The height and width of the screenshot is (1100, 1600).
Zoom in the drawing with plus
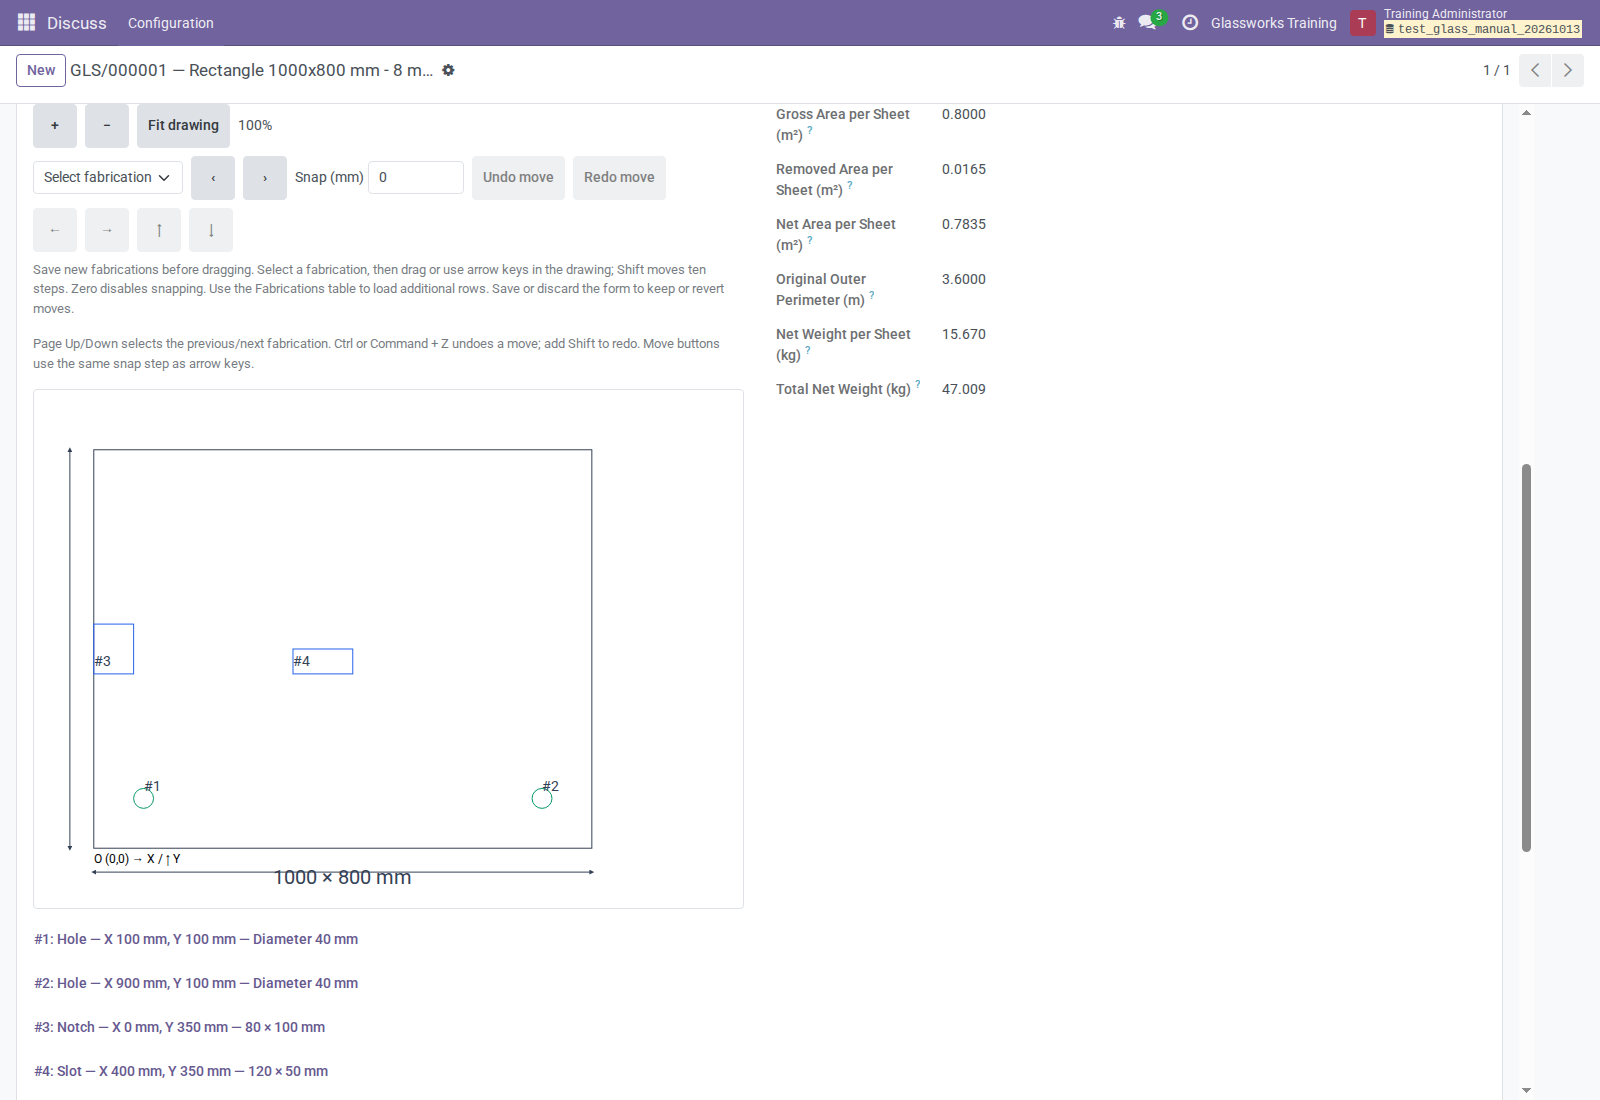pos(55,125)
